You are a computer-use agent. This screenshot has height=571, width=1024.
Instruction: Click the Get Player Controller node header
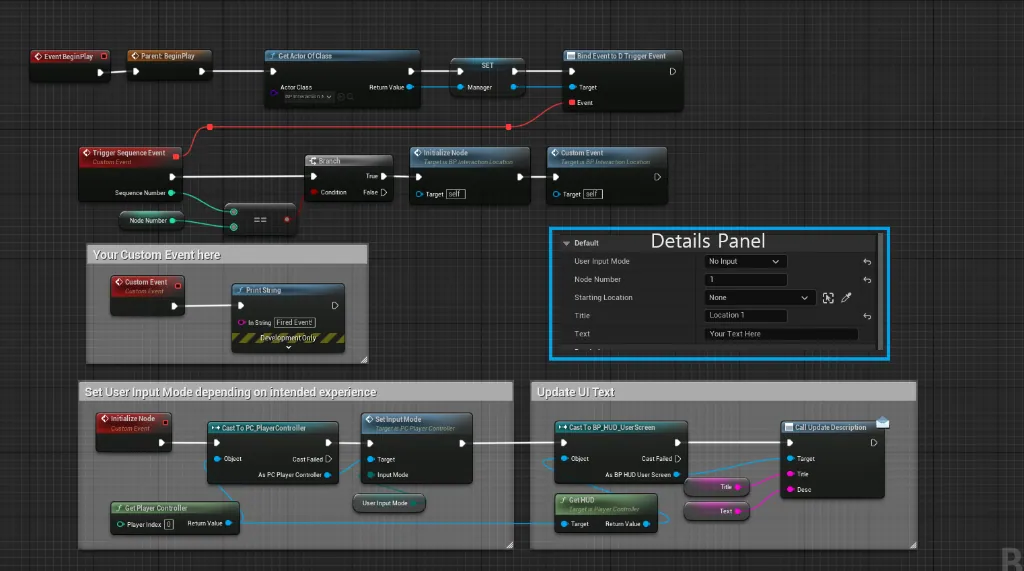coord(175,508)
